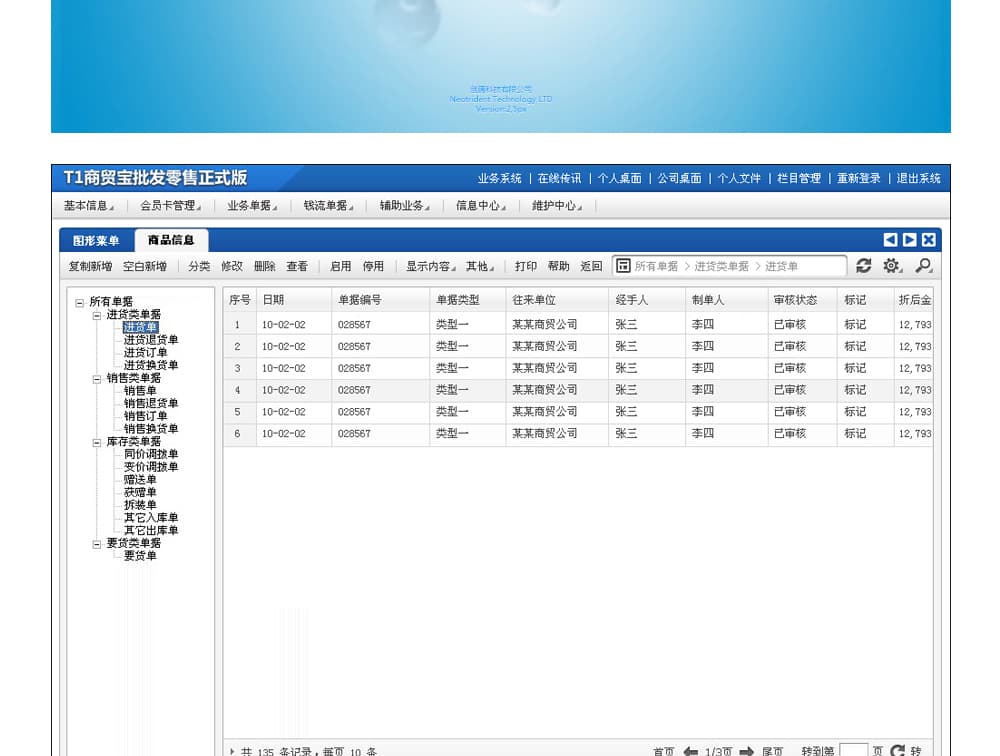Go to next page with right arrow
This screenshot has height=756, width=1000.
coord(746,751)
